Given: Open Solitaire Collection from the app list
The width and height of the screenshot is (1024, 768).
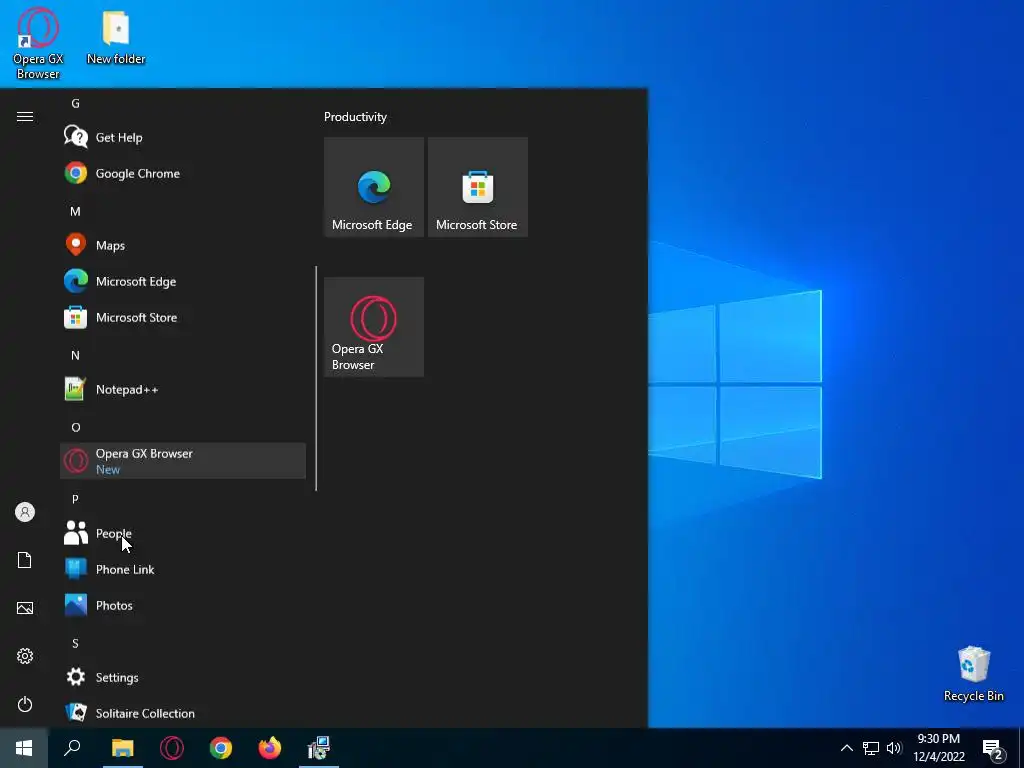Looking at the screenshot, I should point(183,713).
